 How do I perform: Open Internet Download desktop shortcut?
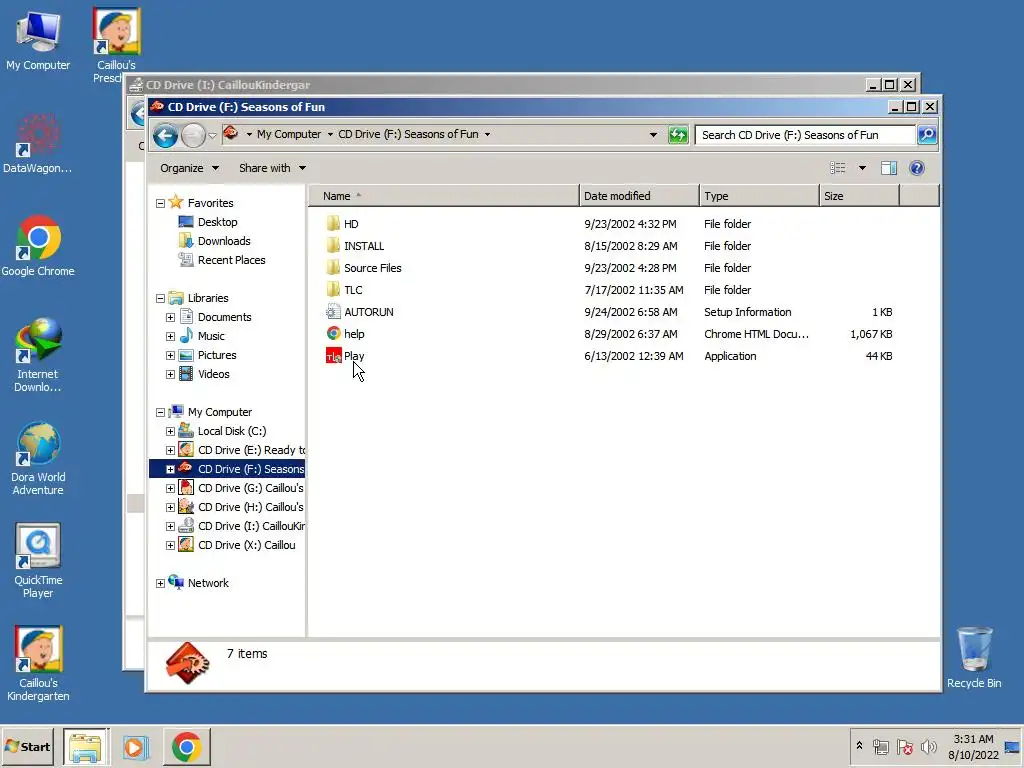tap(37, 355)
